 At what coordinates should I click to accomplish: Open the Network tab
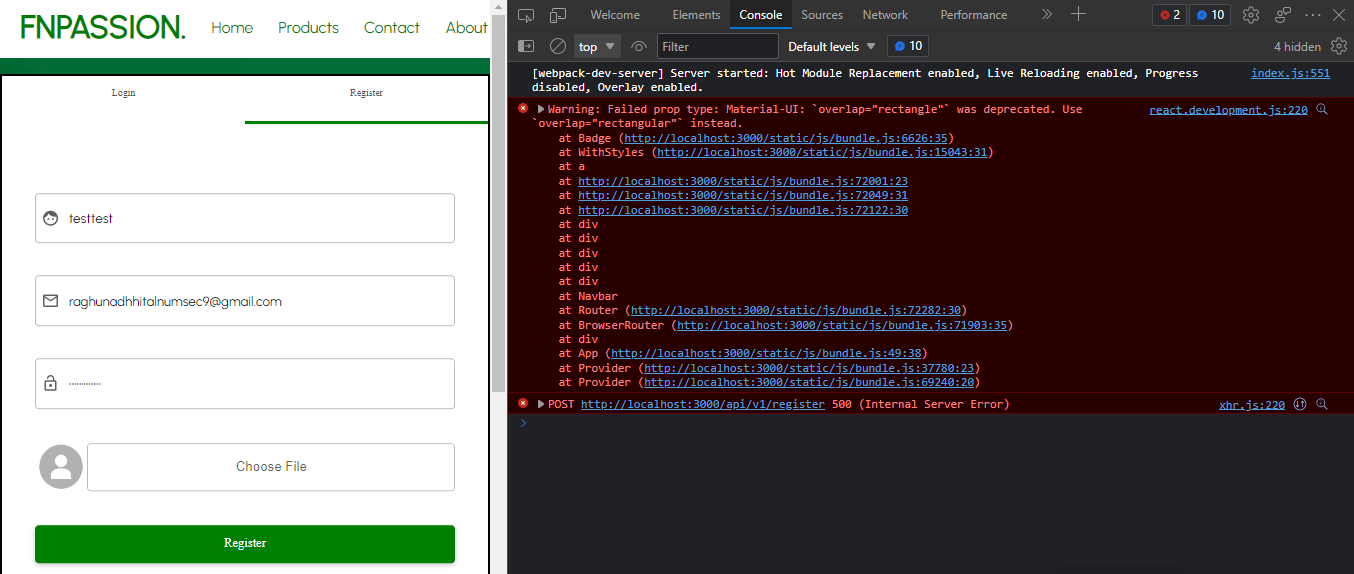point(885,15)
